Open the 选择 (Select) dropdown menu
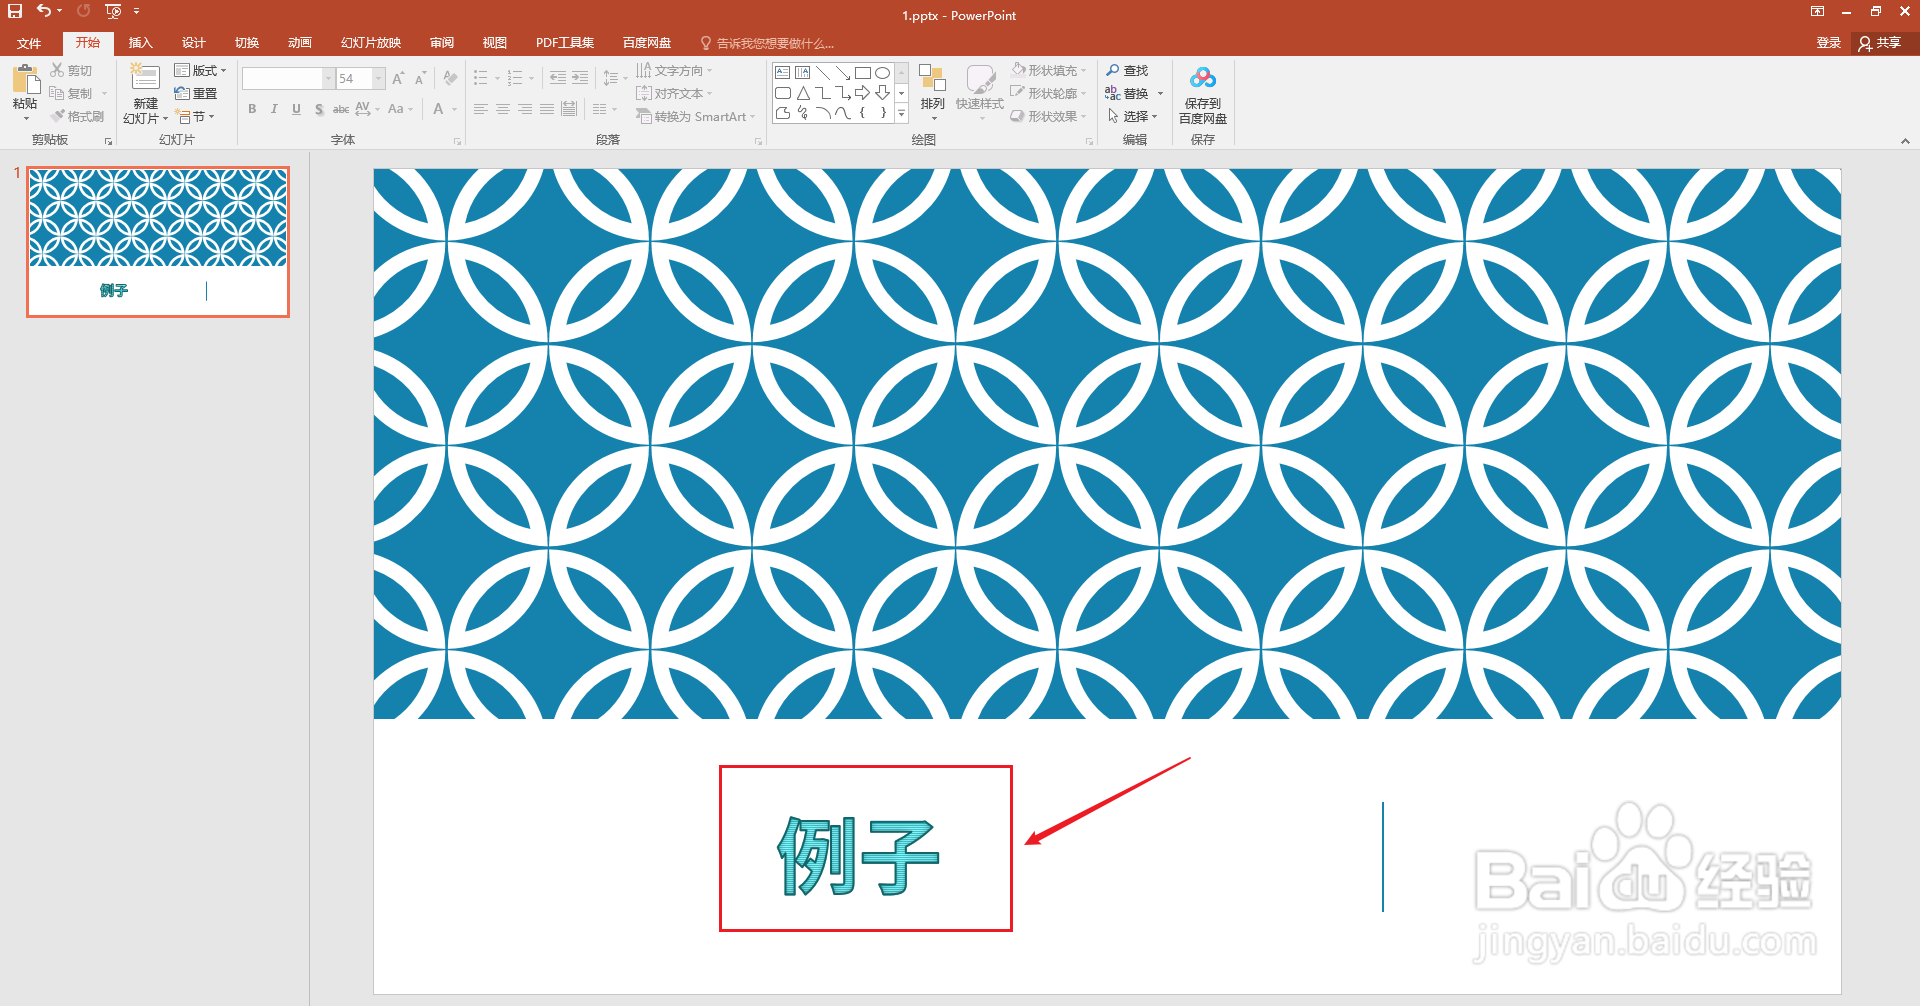The height and width of the screenshot is (1006, 1920). tap(1134, 116)
